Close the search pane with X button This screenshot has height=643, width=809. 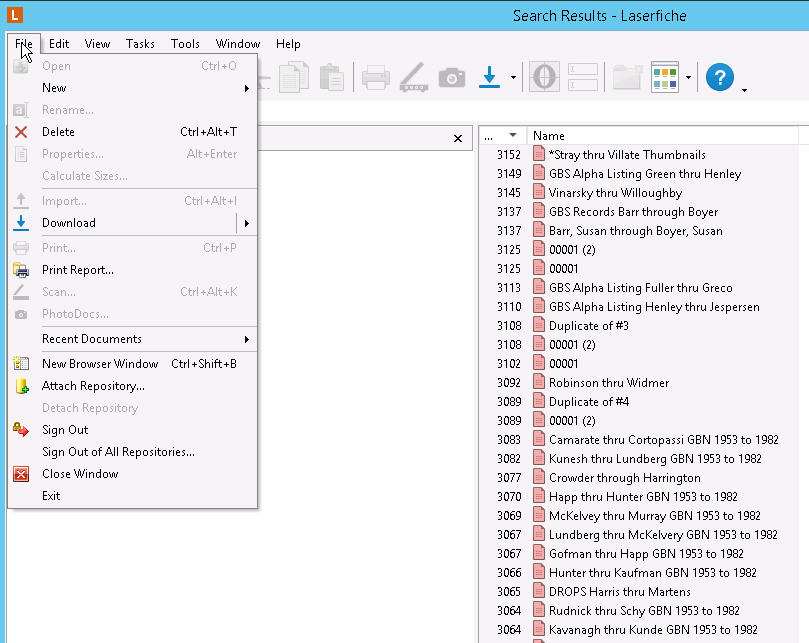(x=458, y=138)
